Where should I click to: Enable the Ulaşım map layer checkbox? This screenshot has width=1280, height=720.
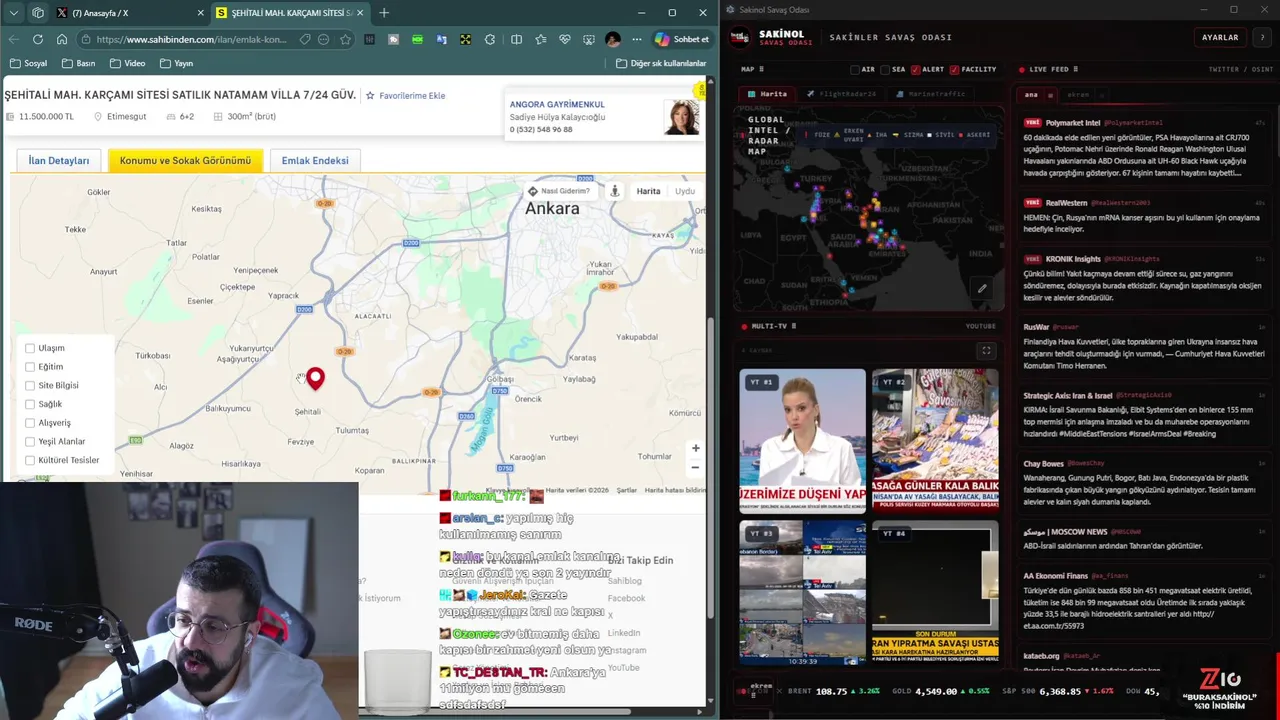point(30,348)
